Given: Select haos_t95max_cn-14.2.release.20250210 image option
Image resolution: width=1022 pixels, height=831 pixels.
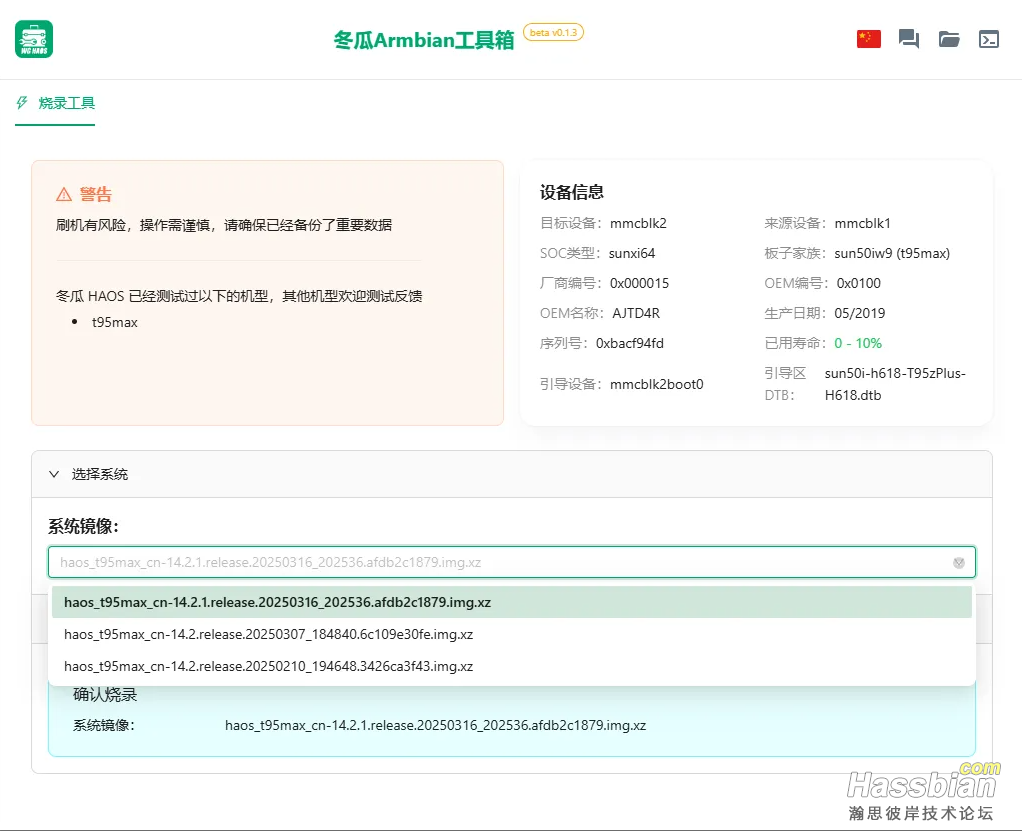Looking at the screenshot, I should click(x=512, y=666).
